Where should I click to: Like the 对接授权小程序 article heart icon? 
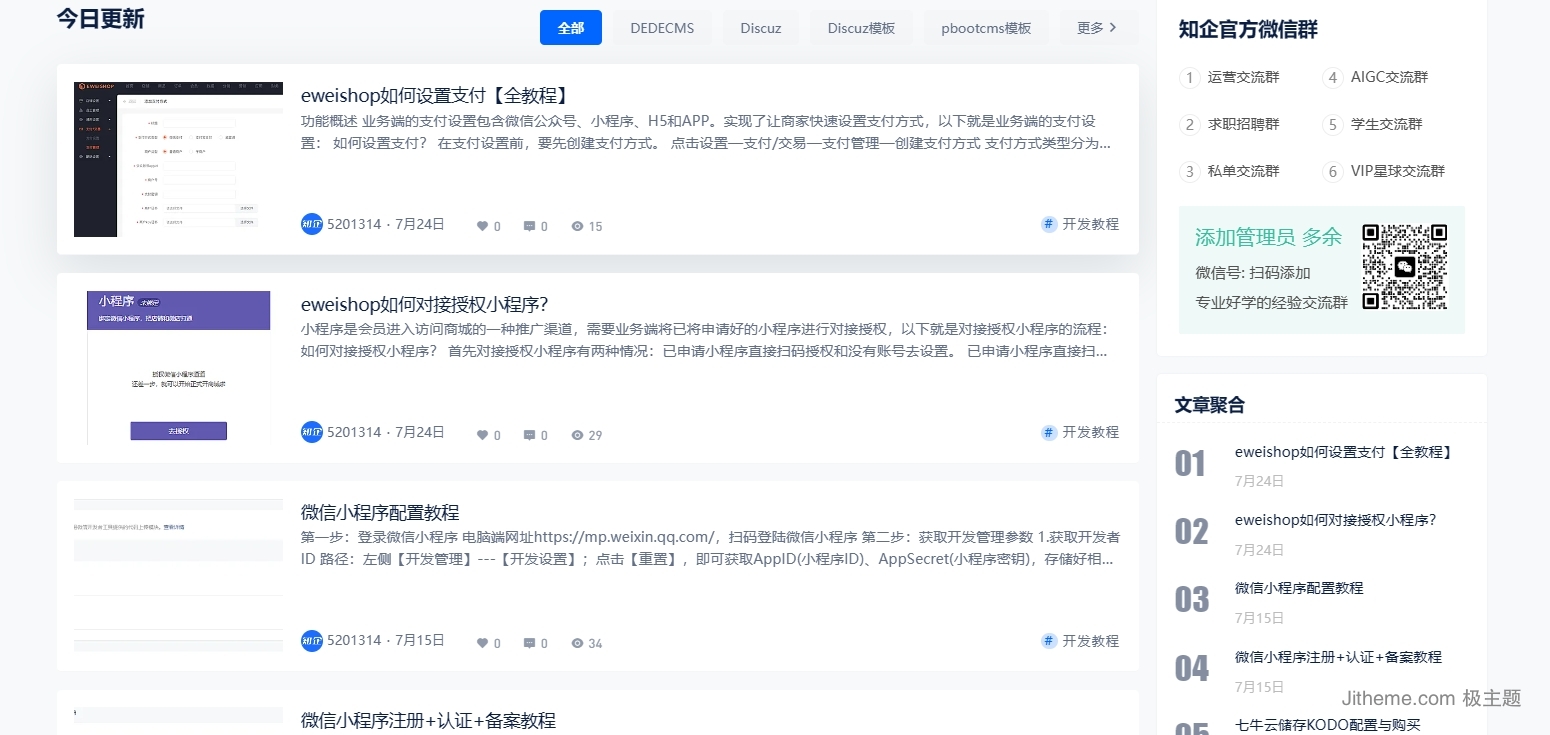pyautogui.click(x=482, y=435)
